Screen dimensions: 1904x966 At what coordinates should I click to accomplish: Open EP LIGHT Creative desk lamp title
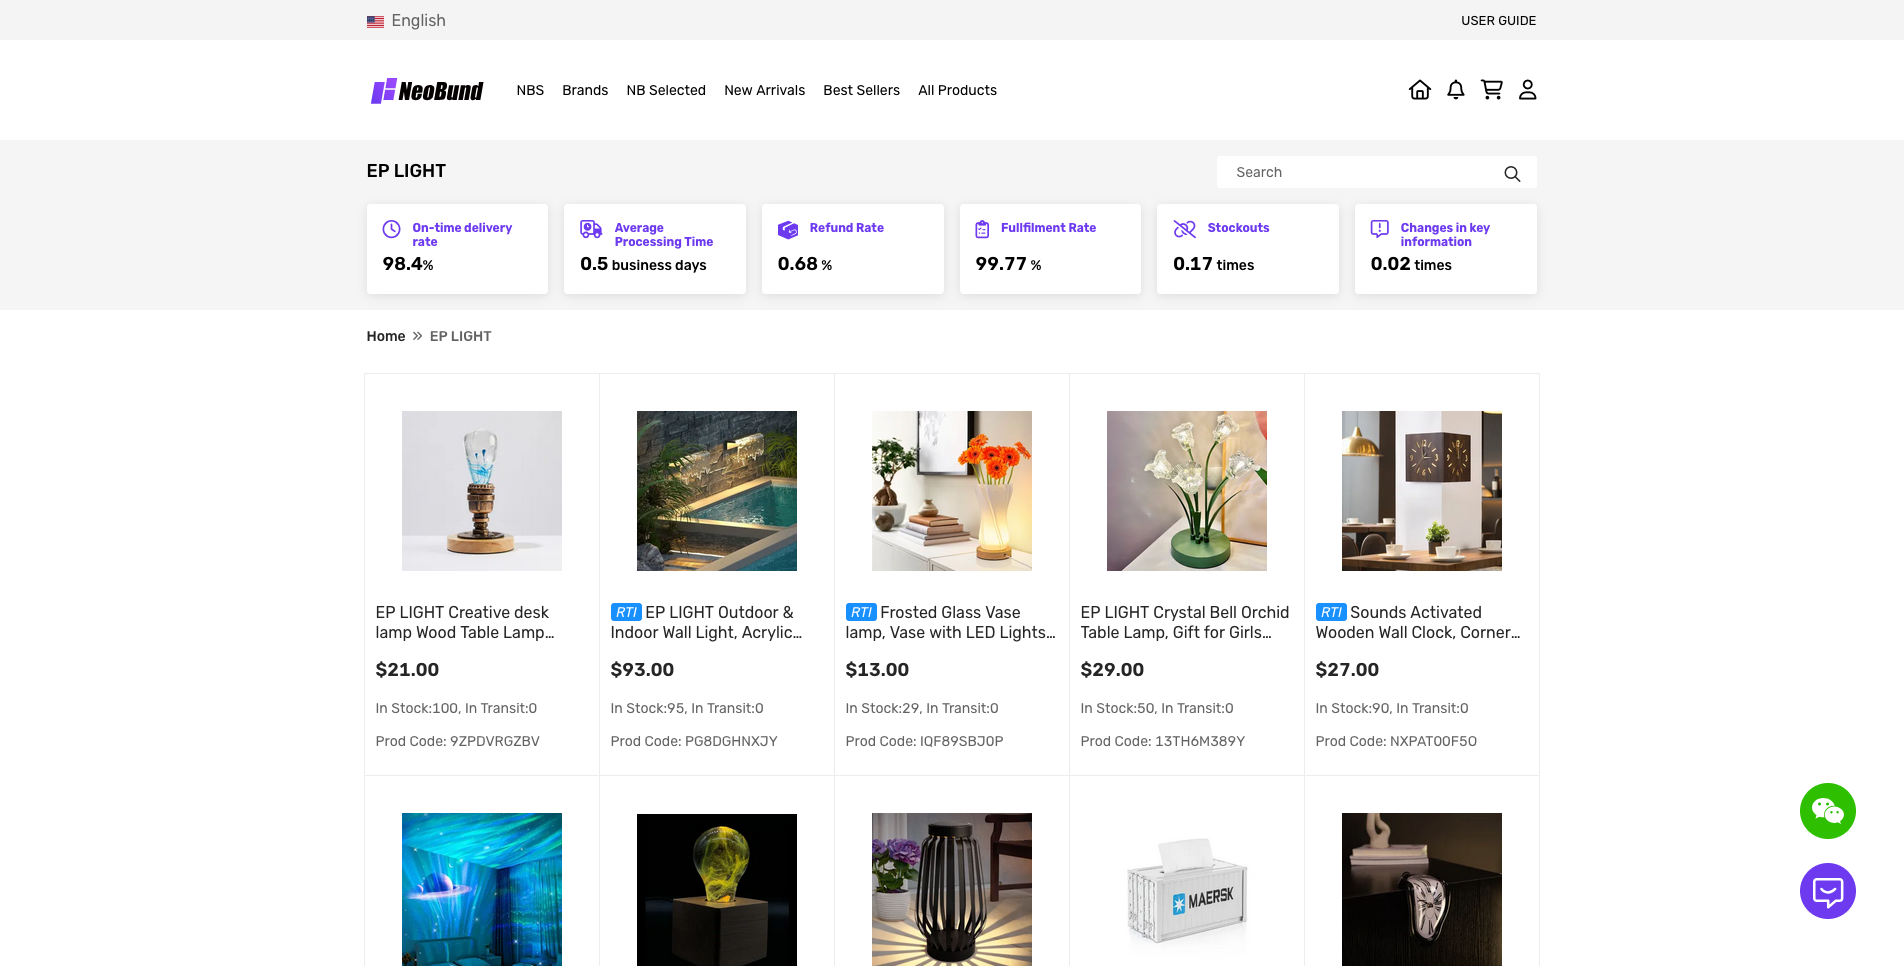[465, 622]
